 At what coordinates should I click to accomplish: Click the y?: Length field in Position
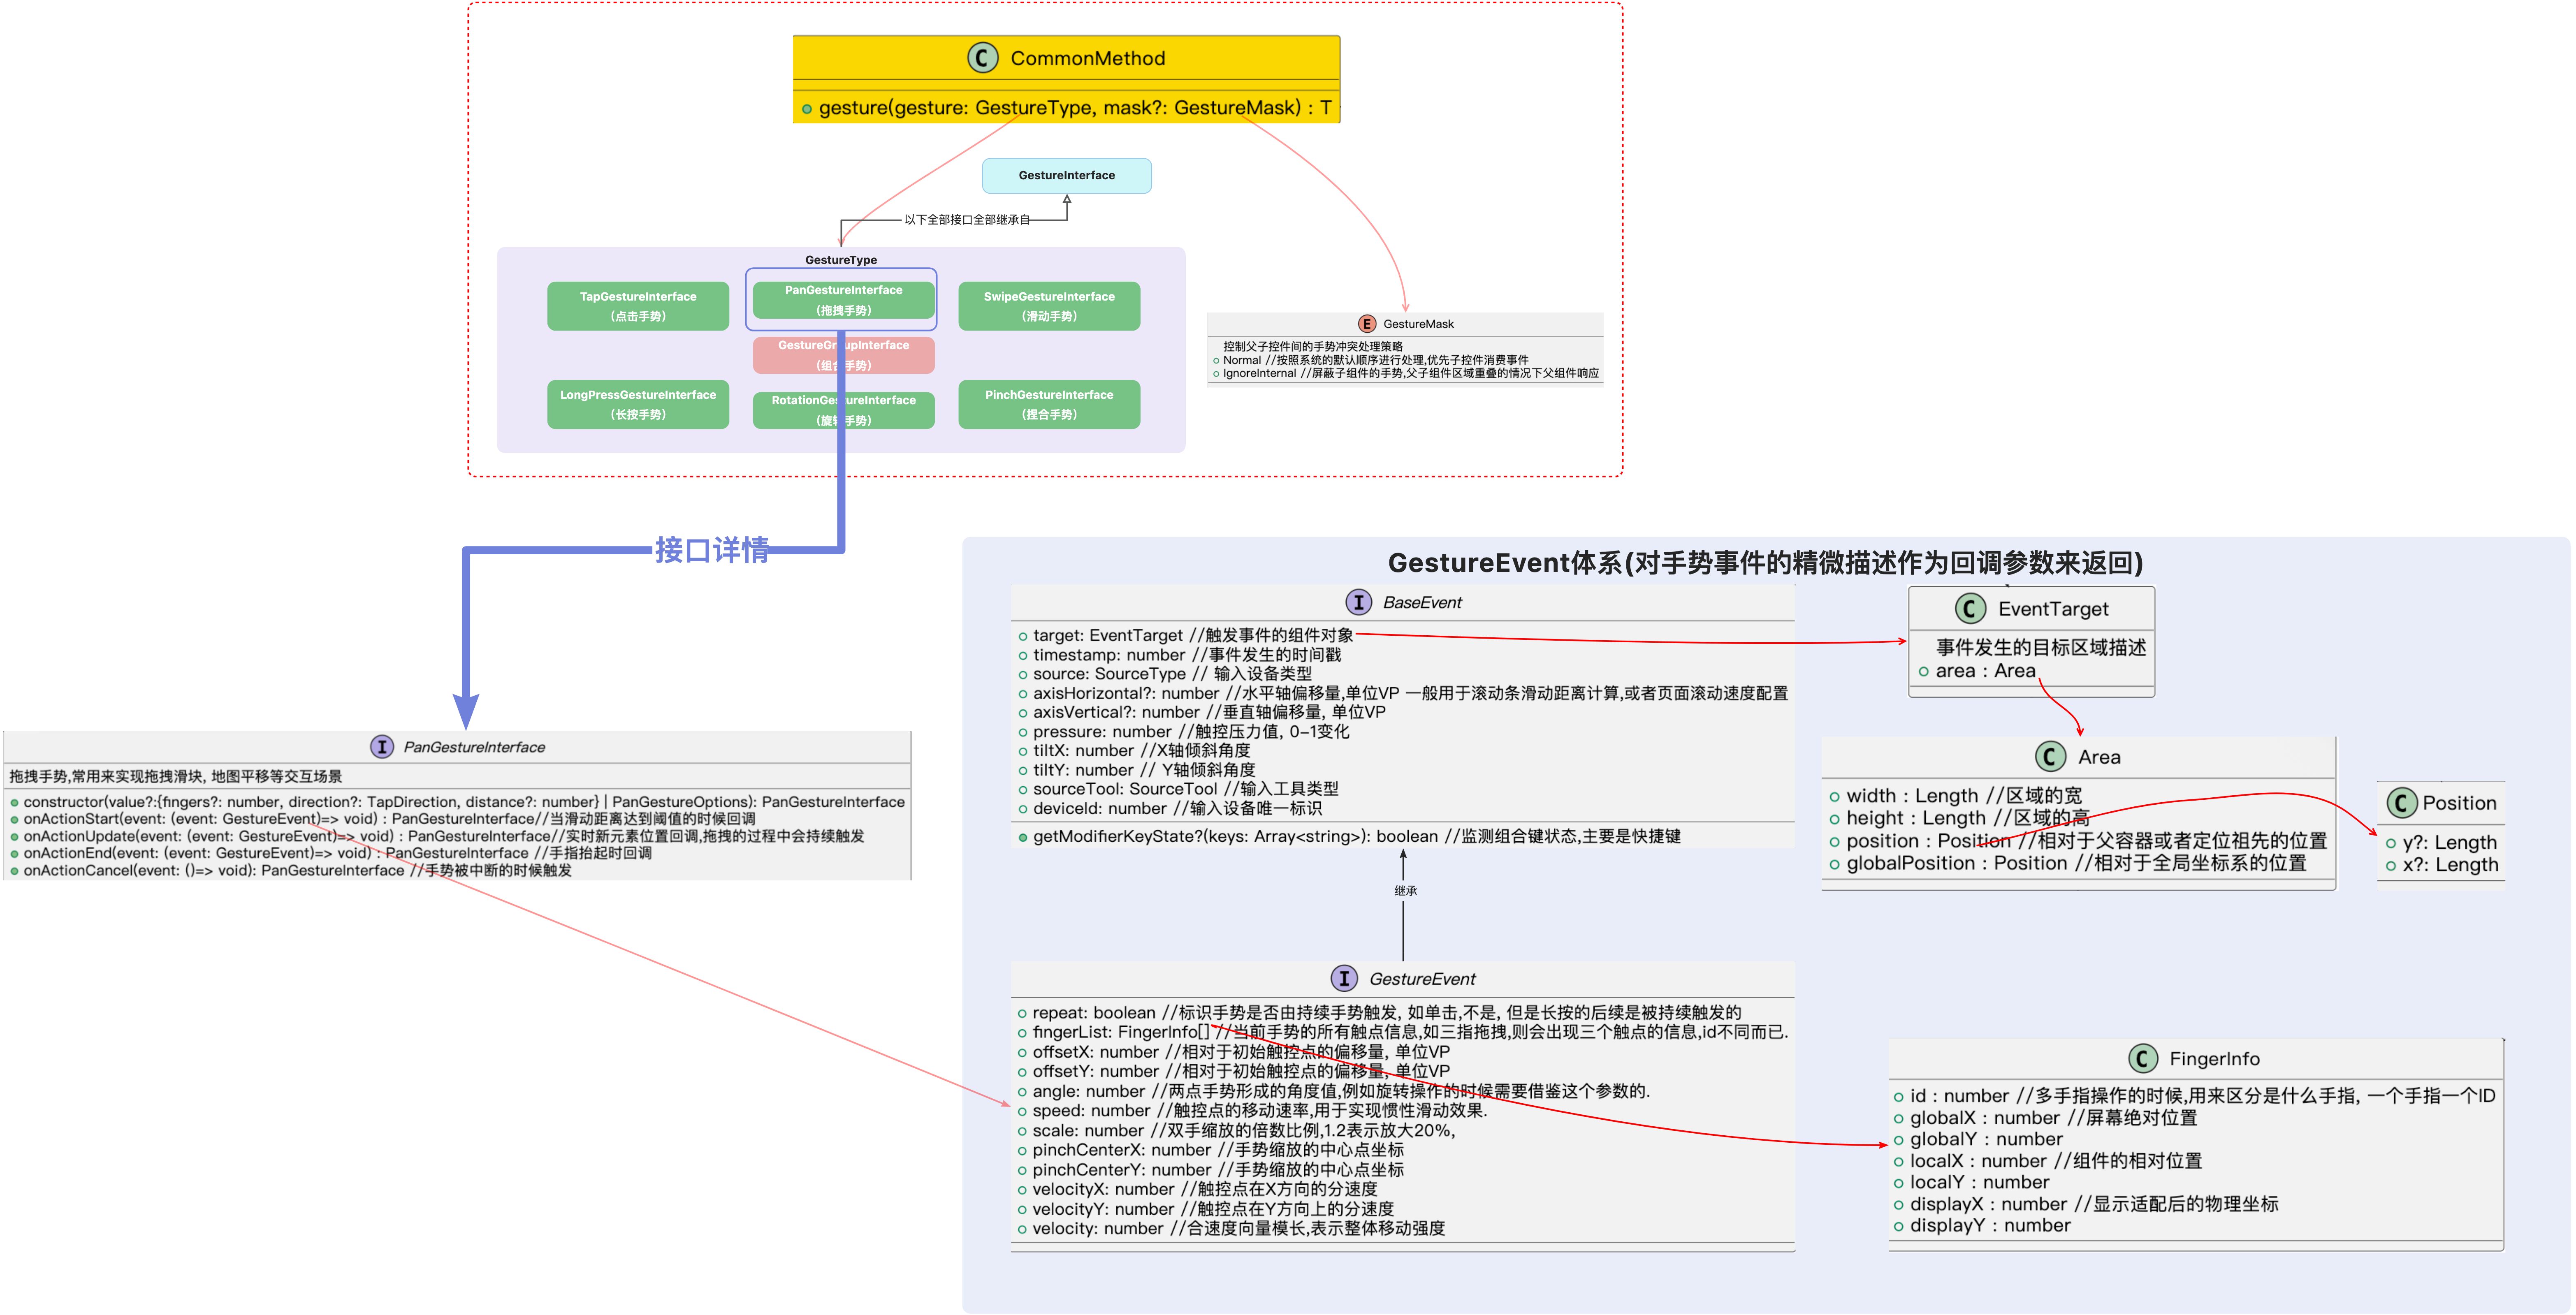coord(2441,843)
